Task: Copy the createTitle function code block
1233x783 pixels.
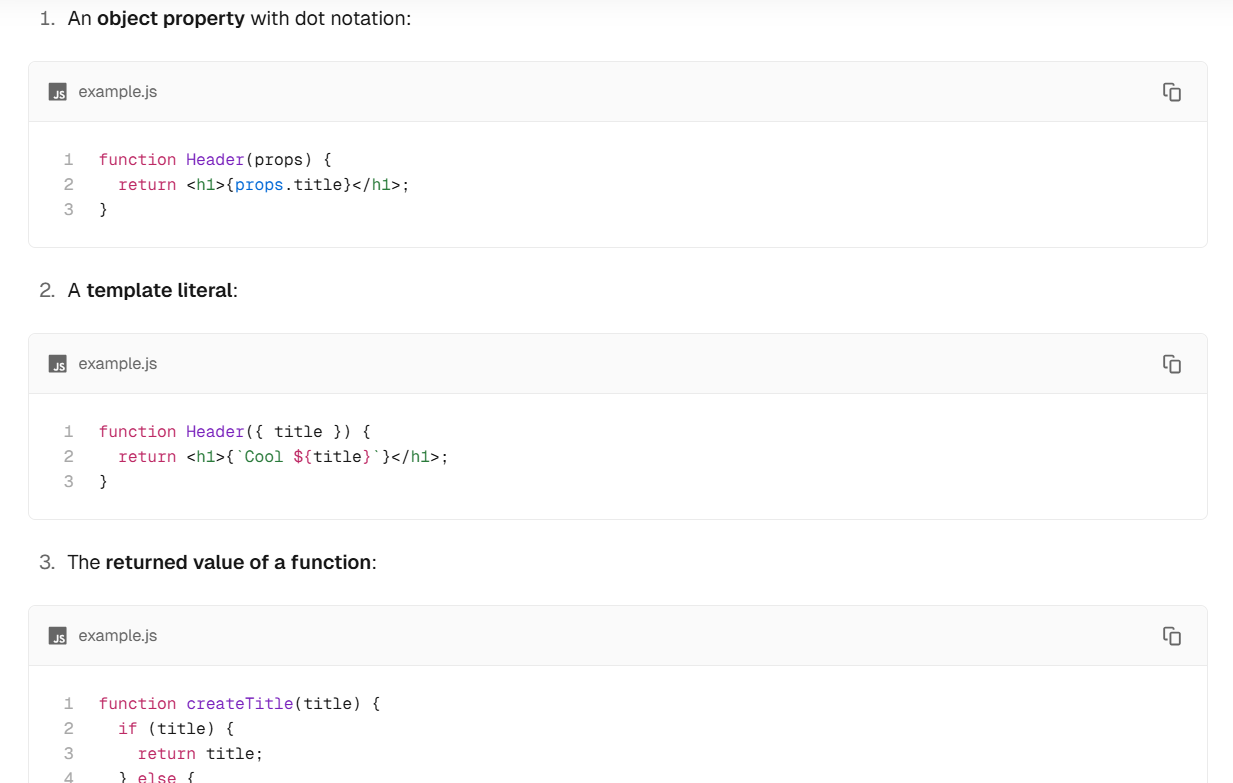Action: (1172, 636)
